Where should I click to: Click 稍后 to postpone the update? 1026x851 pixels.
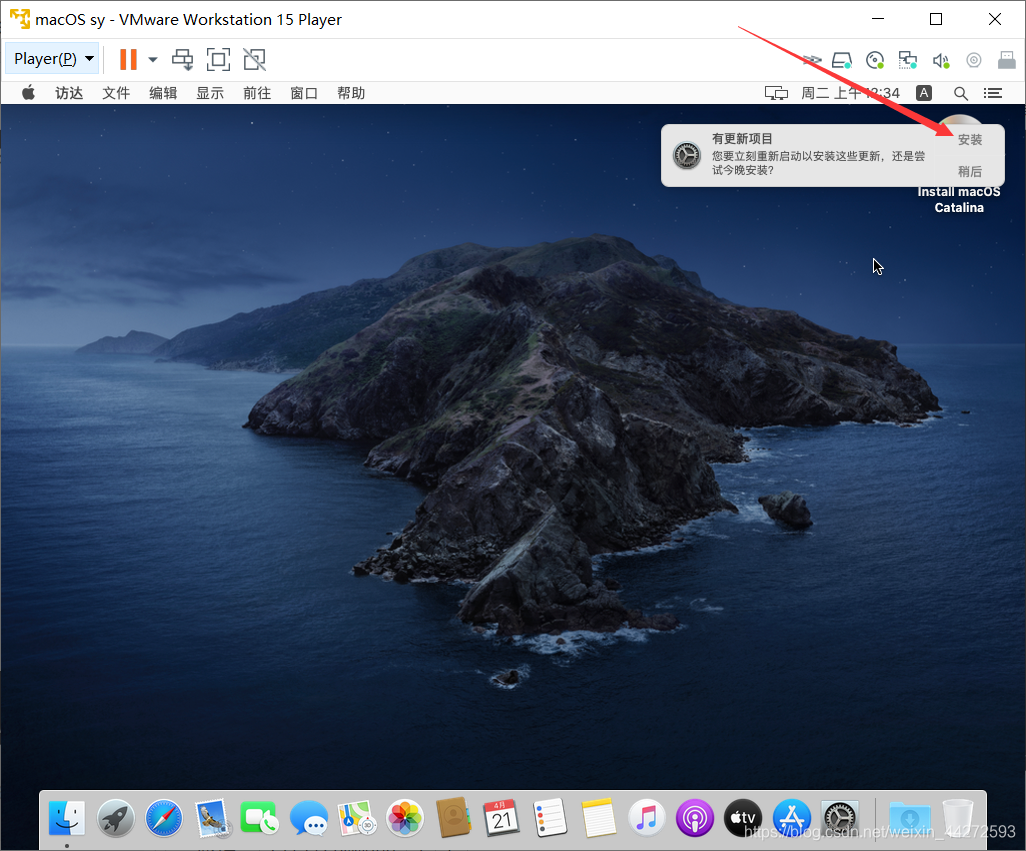point(969,171)
